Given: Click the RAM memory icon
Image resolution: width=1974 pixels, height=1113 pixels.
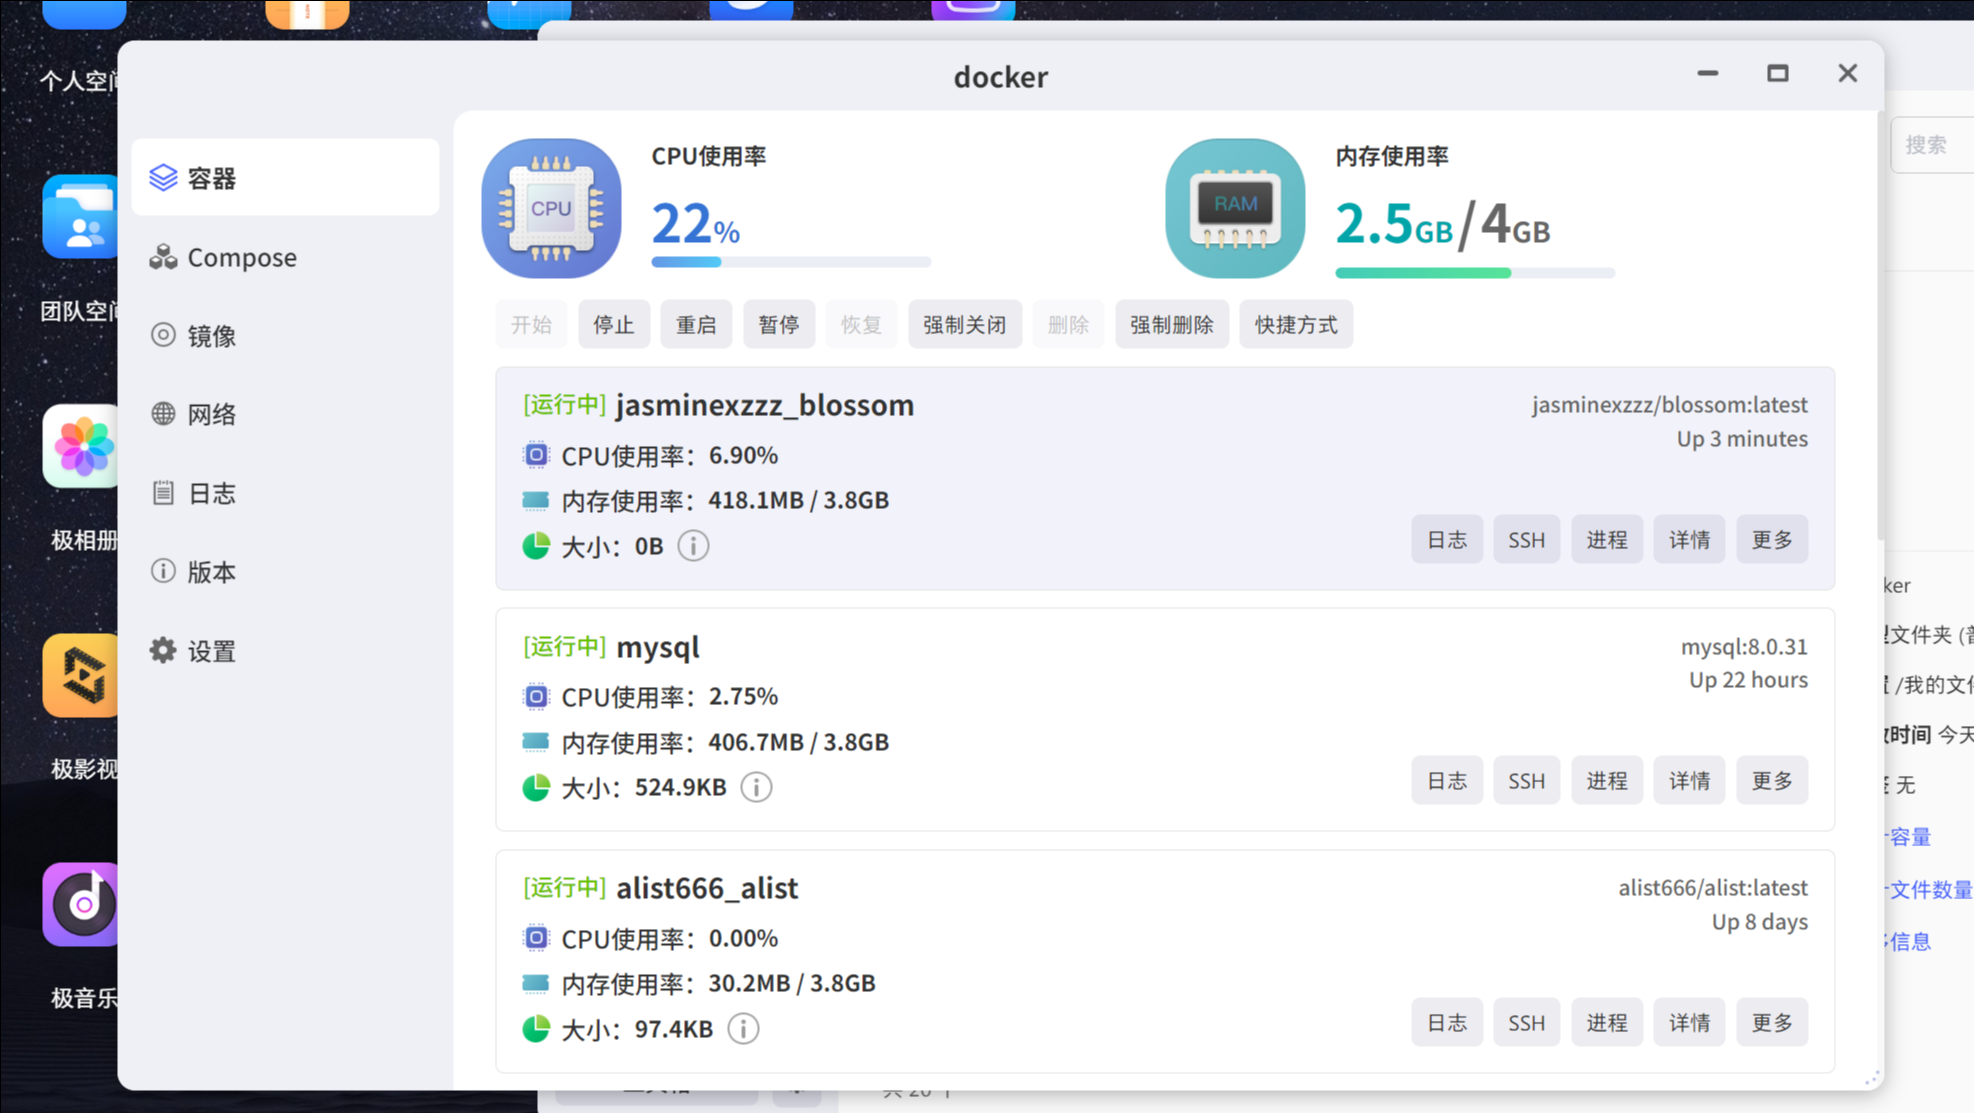Looking at the screenshot, I should tap(1235, 208).
